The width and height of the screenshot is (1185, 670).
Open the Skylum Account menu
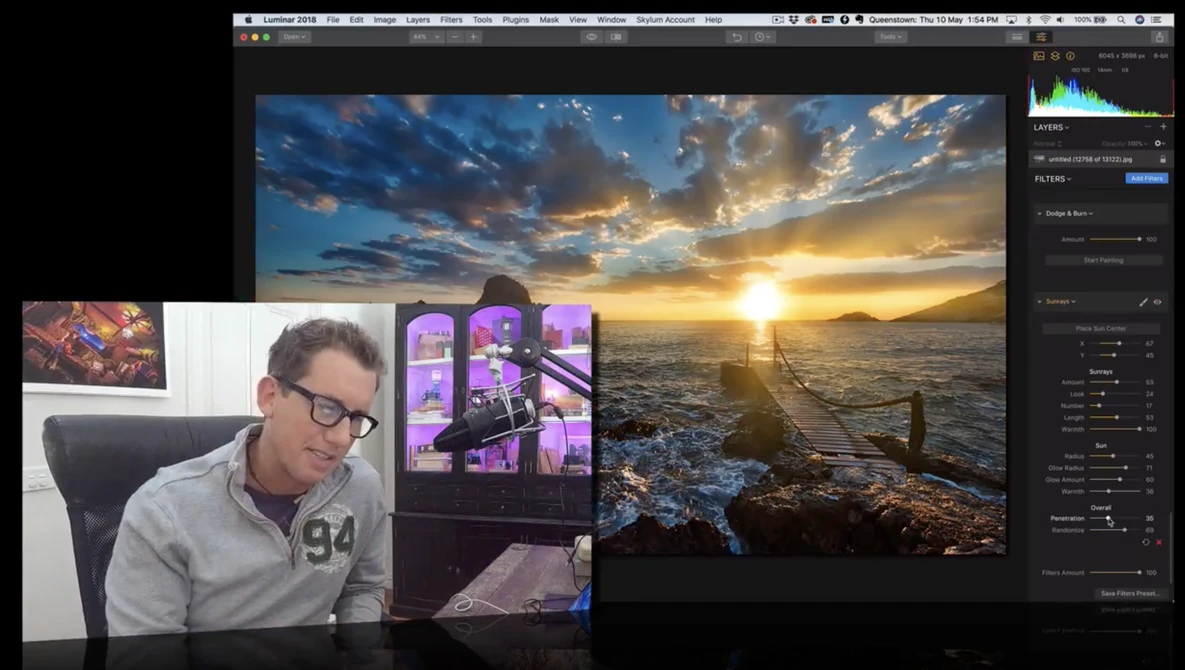click(665, 20)
